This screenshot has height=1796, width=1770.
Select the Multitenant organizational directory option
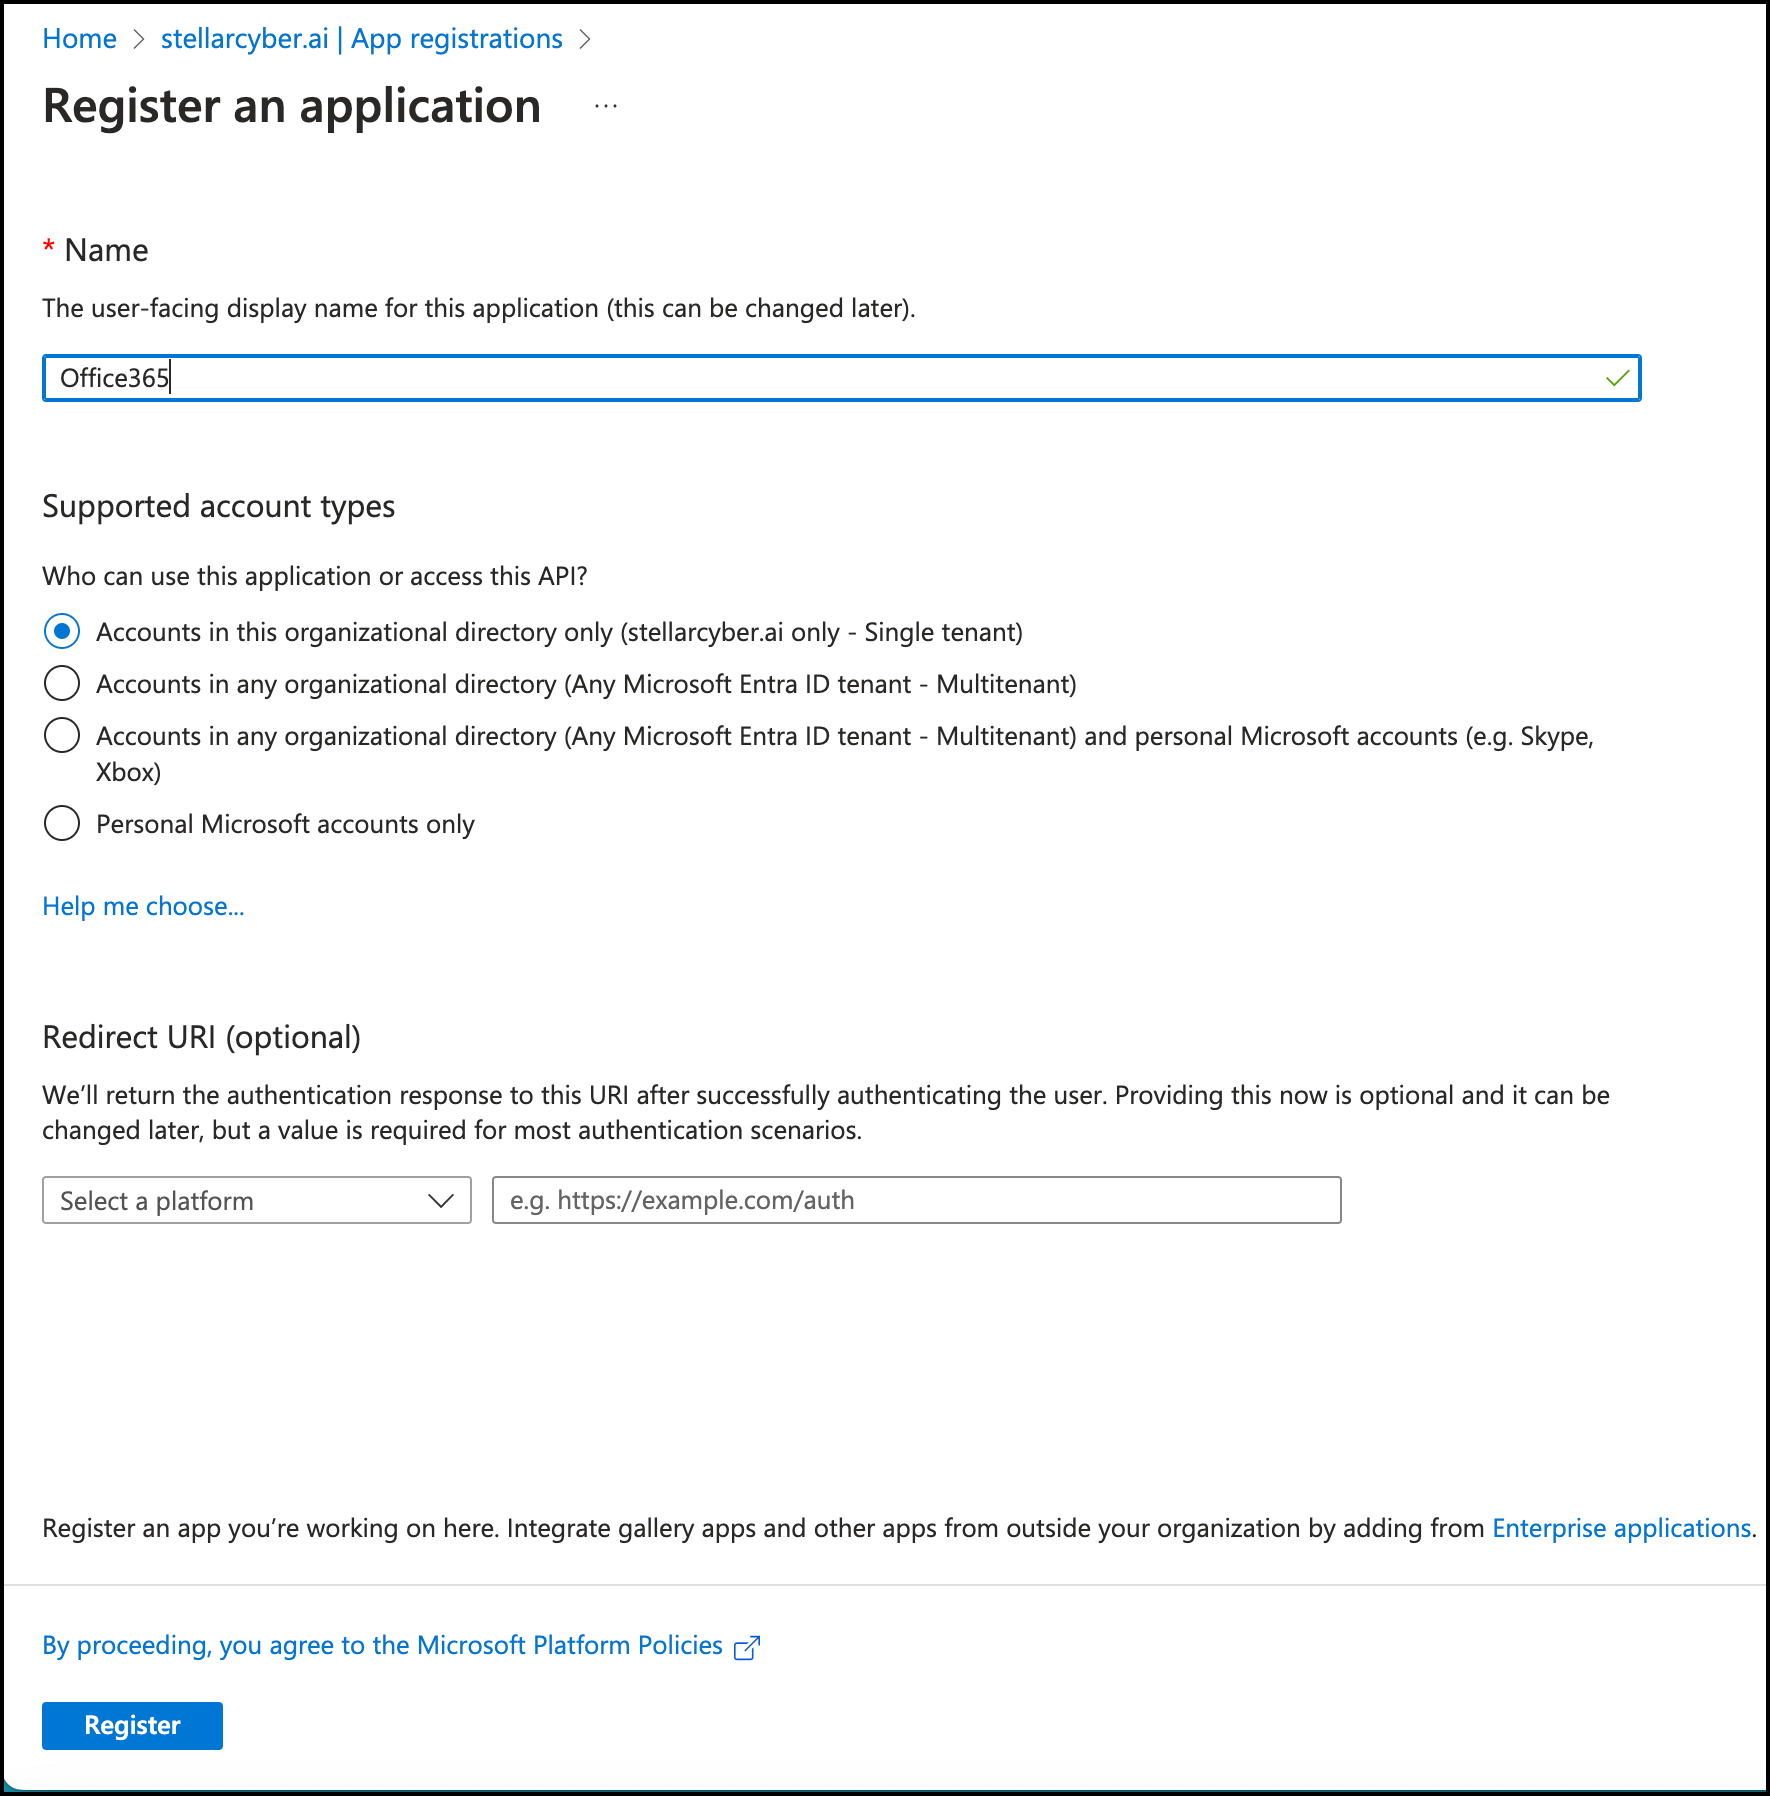pyautogui.click(x=62, y=684)
